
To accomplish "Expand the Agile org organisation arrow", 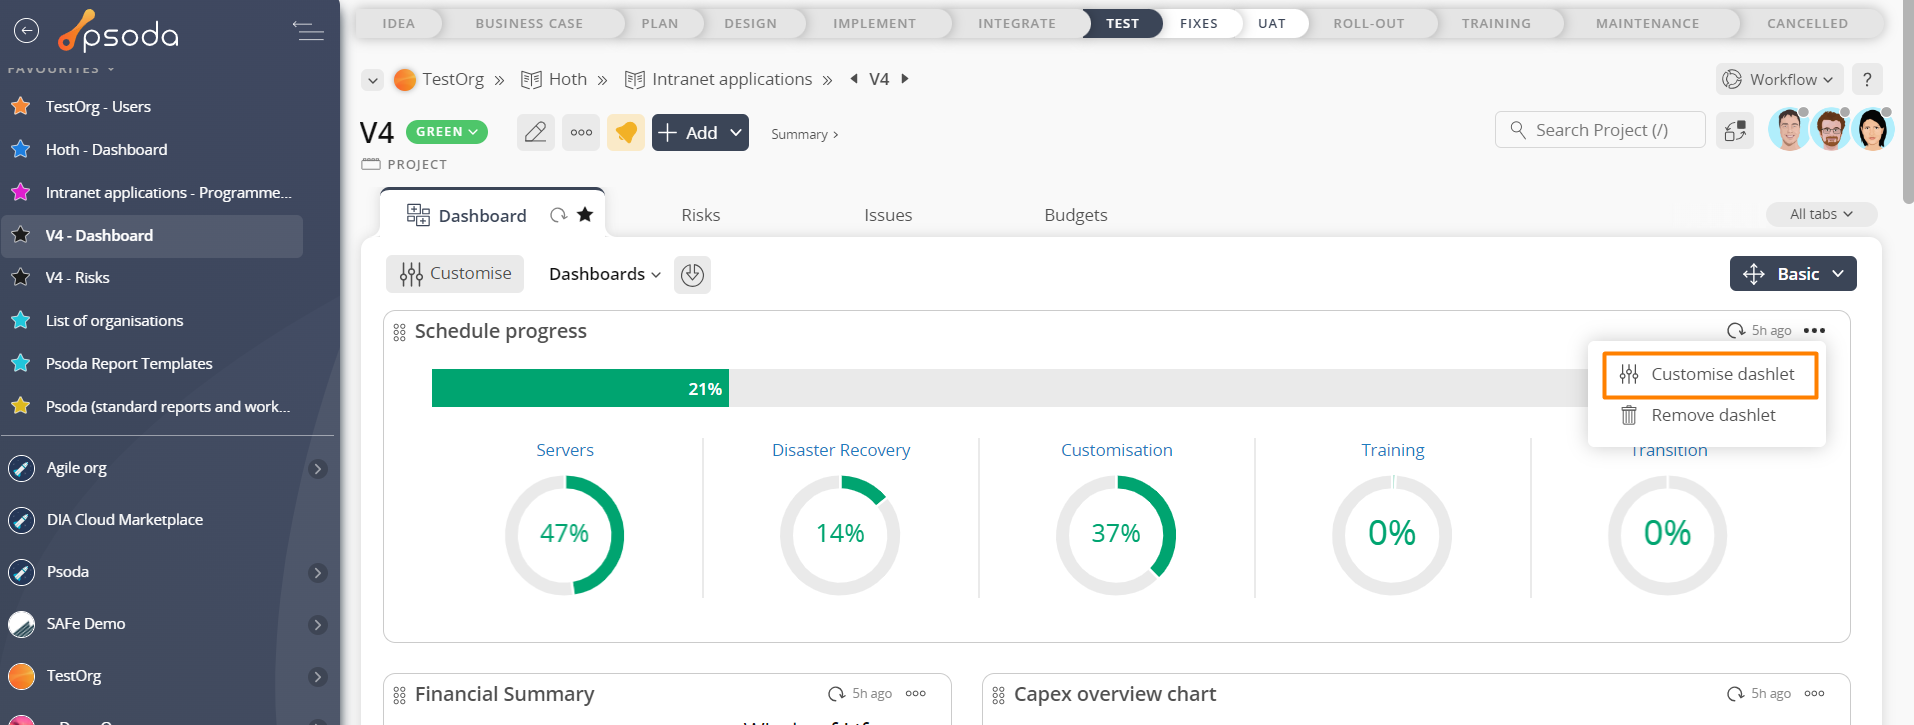I will click(x=318, y=469).
